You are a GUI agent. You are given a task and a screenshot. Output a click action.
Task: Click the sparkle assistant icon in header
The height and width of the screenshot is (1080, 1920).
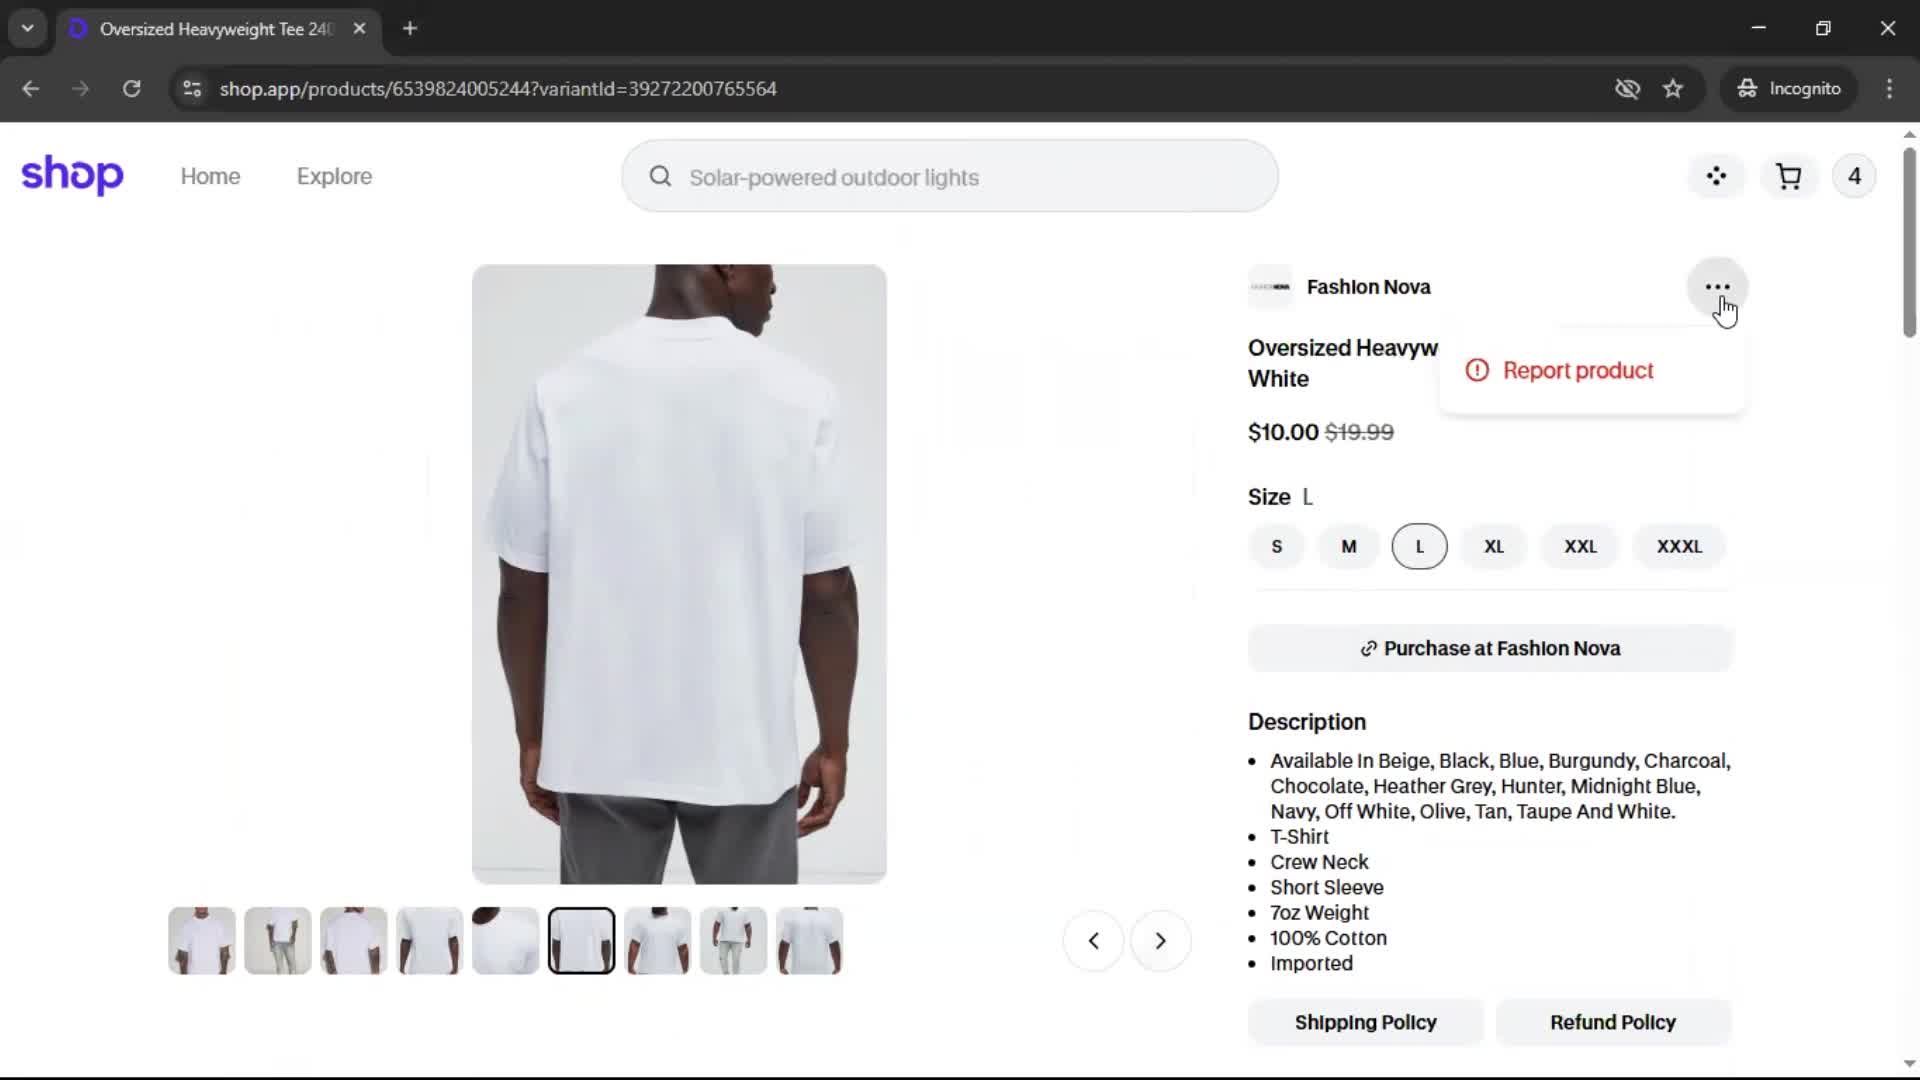click(x=1716, y=177)
